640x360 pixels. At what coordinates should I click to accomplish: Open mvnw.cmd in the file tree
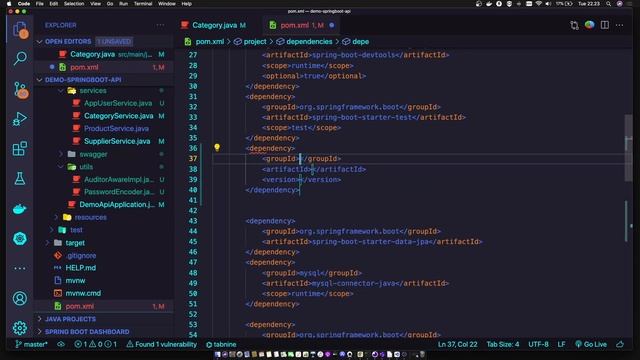pyautogui.click(x=83, y=293)
